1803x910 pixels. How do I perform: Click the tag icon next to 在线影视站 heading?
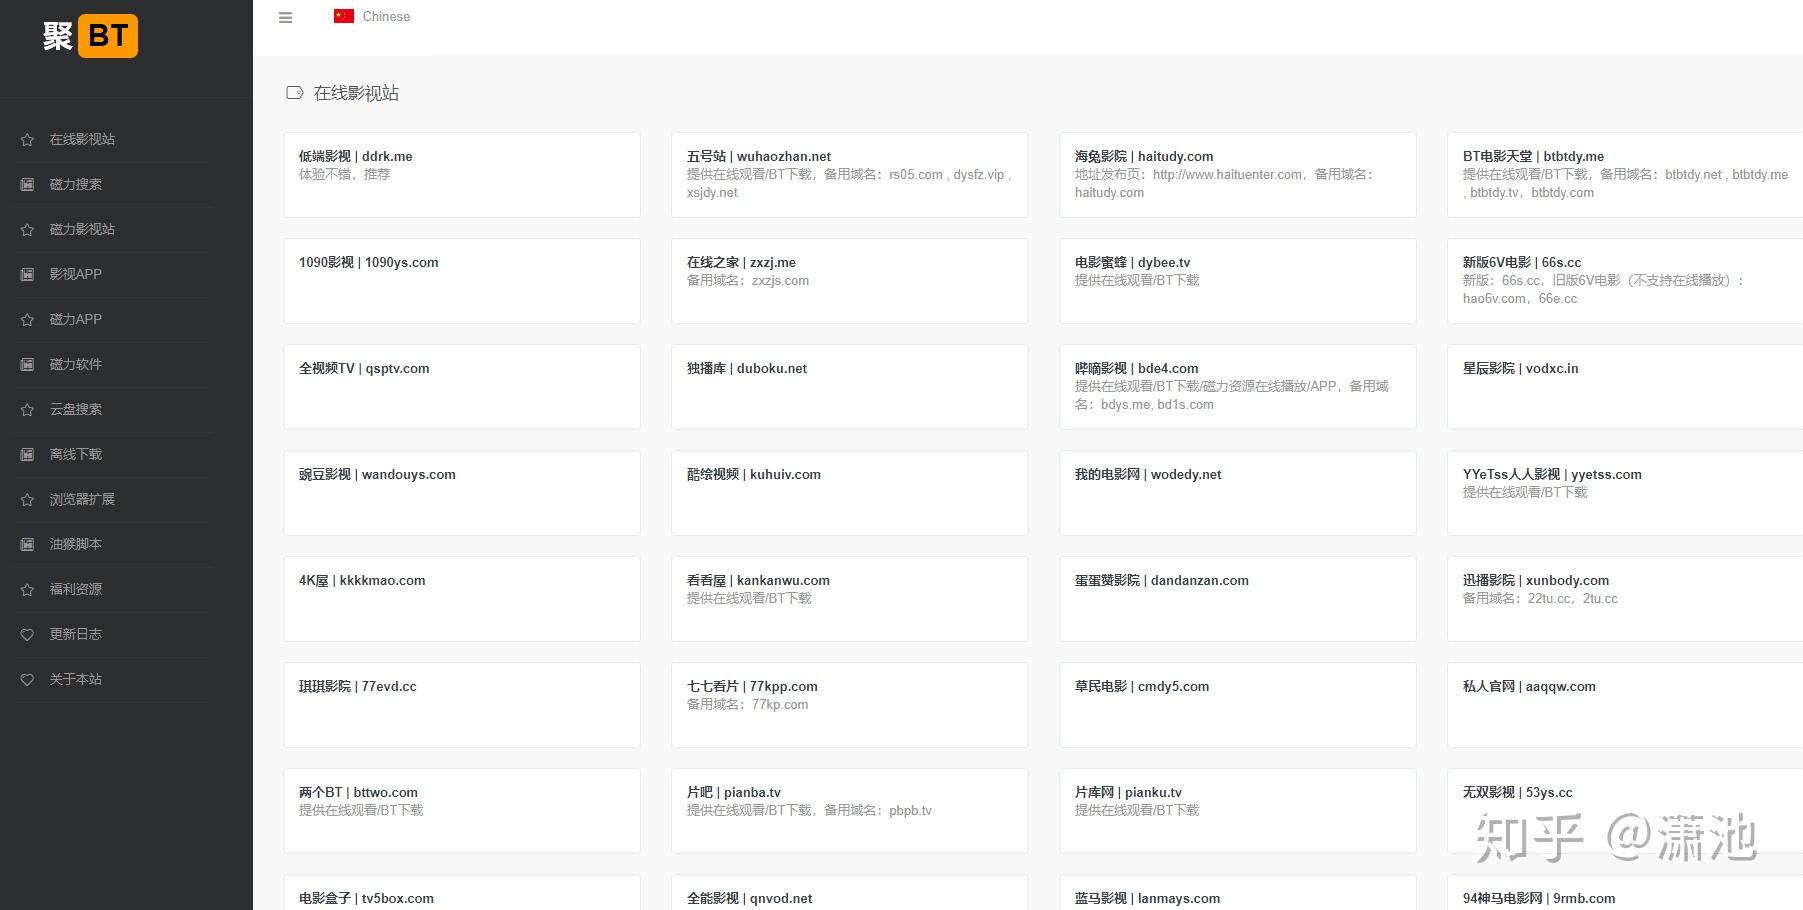294,93
